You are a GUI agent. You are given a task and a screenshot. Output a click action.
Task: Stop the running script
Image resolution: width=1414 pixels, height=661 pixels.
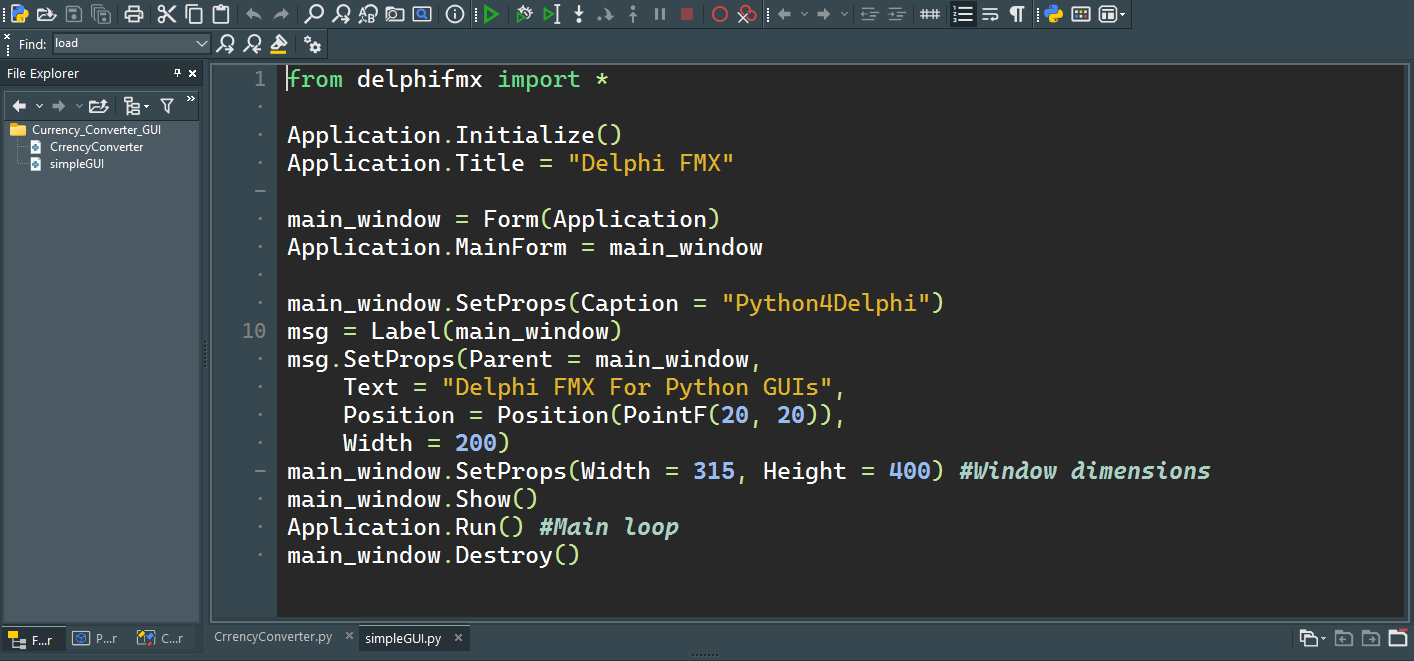click(x=687, y=14)
